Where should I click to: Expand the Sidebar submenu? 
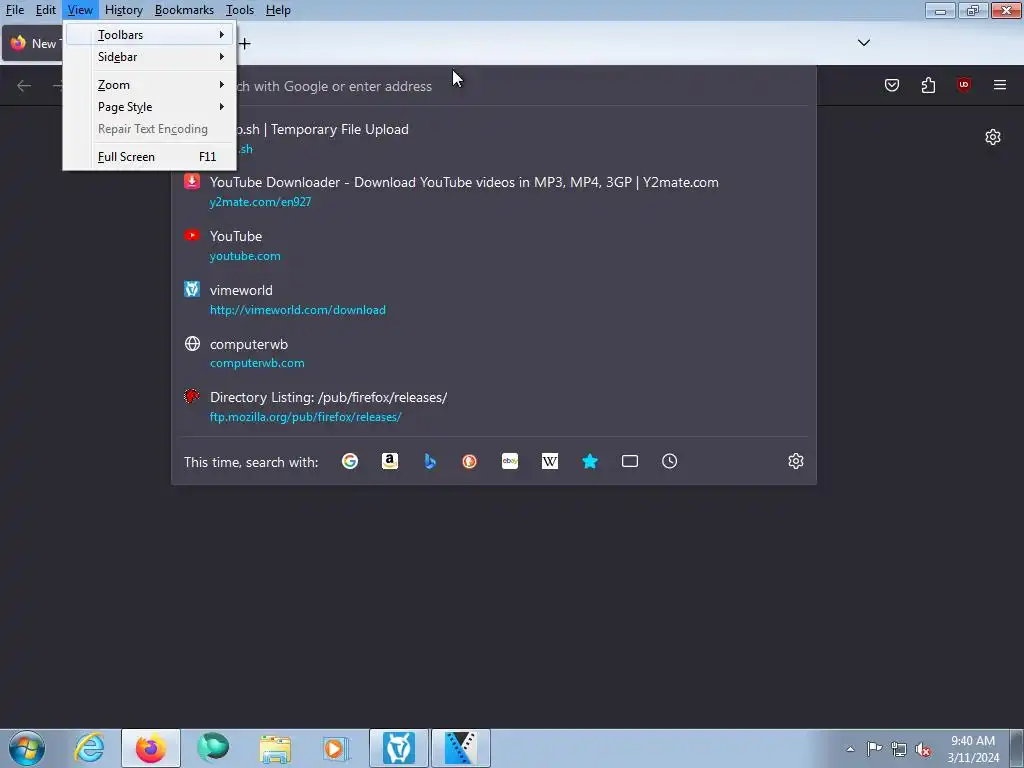[150, 57]
